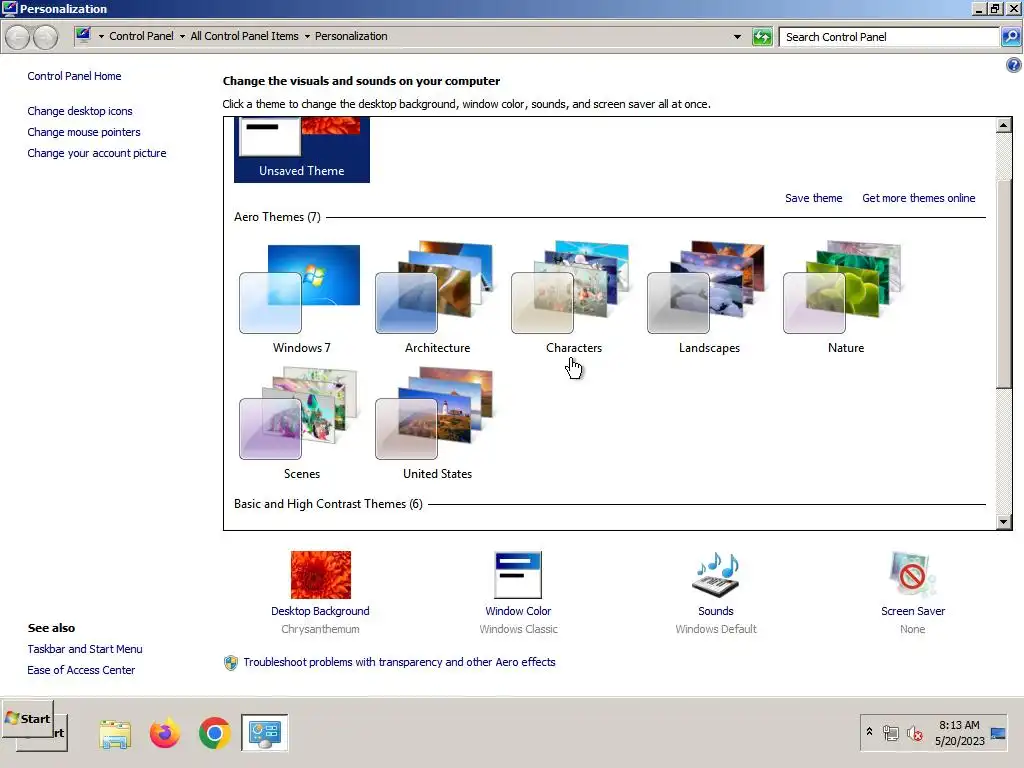1024x768 pixels.
Task: Choose the United States theme
Action: tap(437, 424)
